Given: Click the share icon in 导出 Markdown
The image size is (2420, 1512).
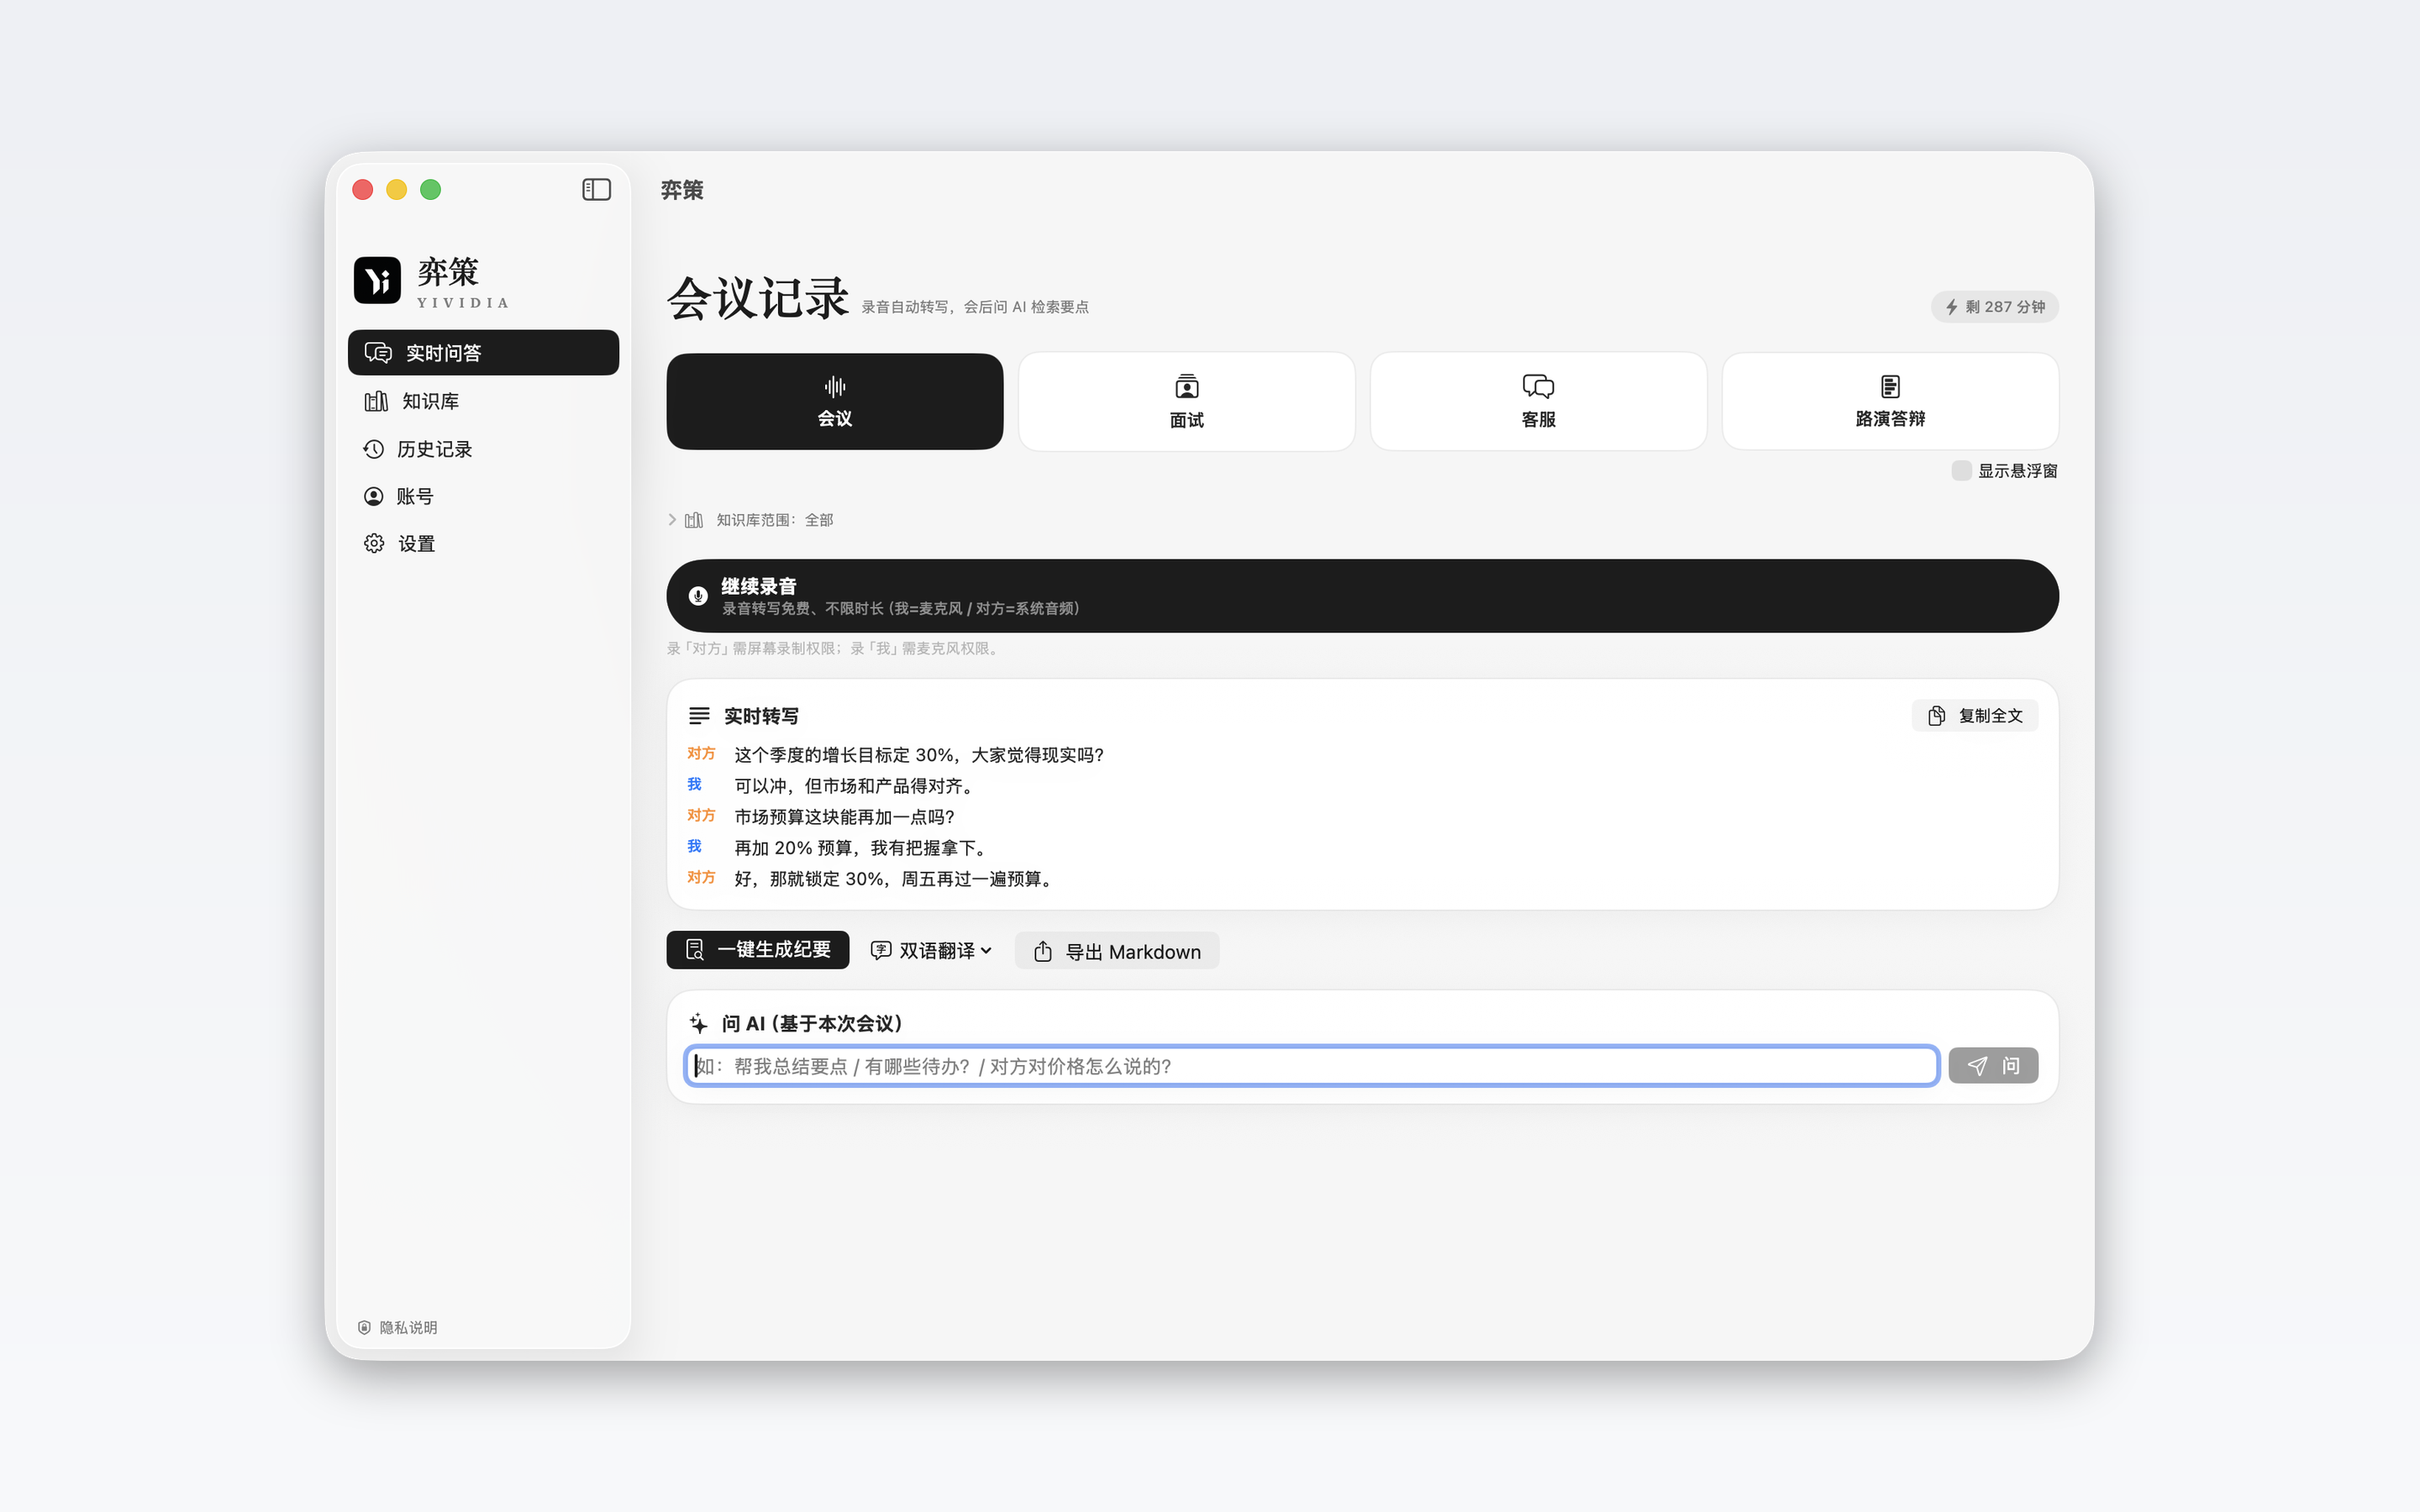Looking at the screenshot, I should pyautogui.click(x=1043, y=951).
